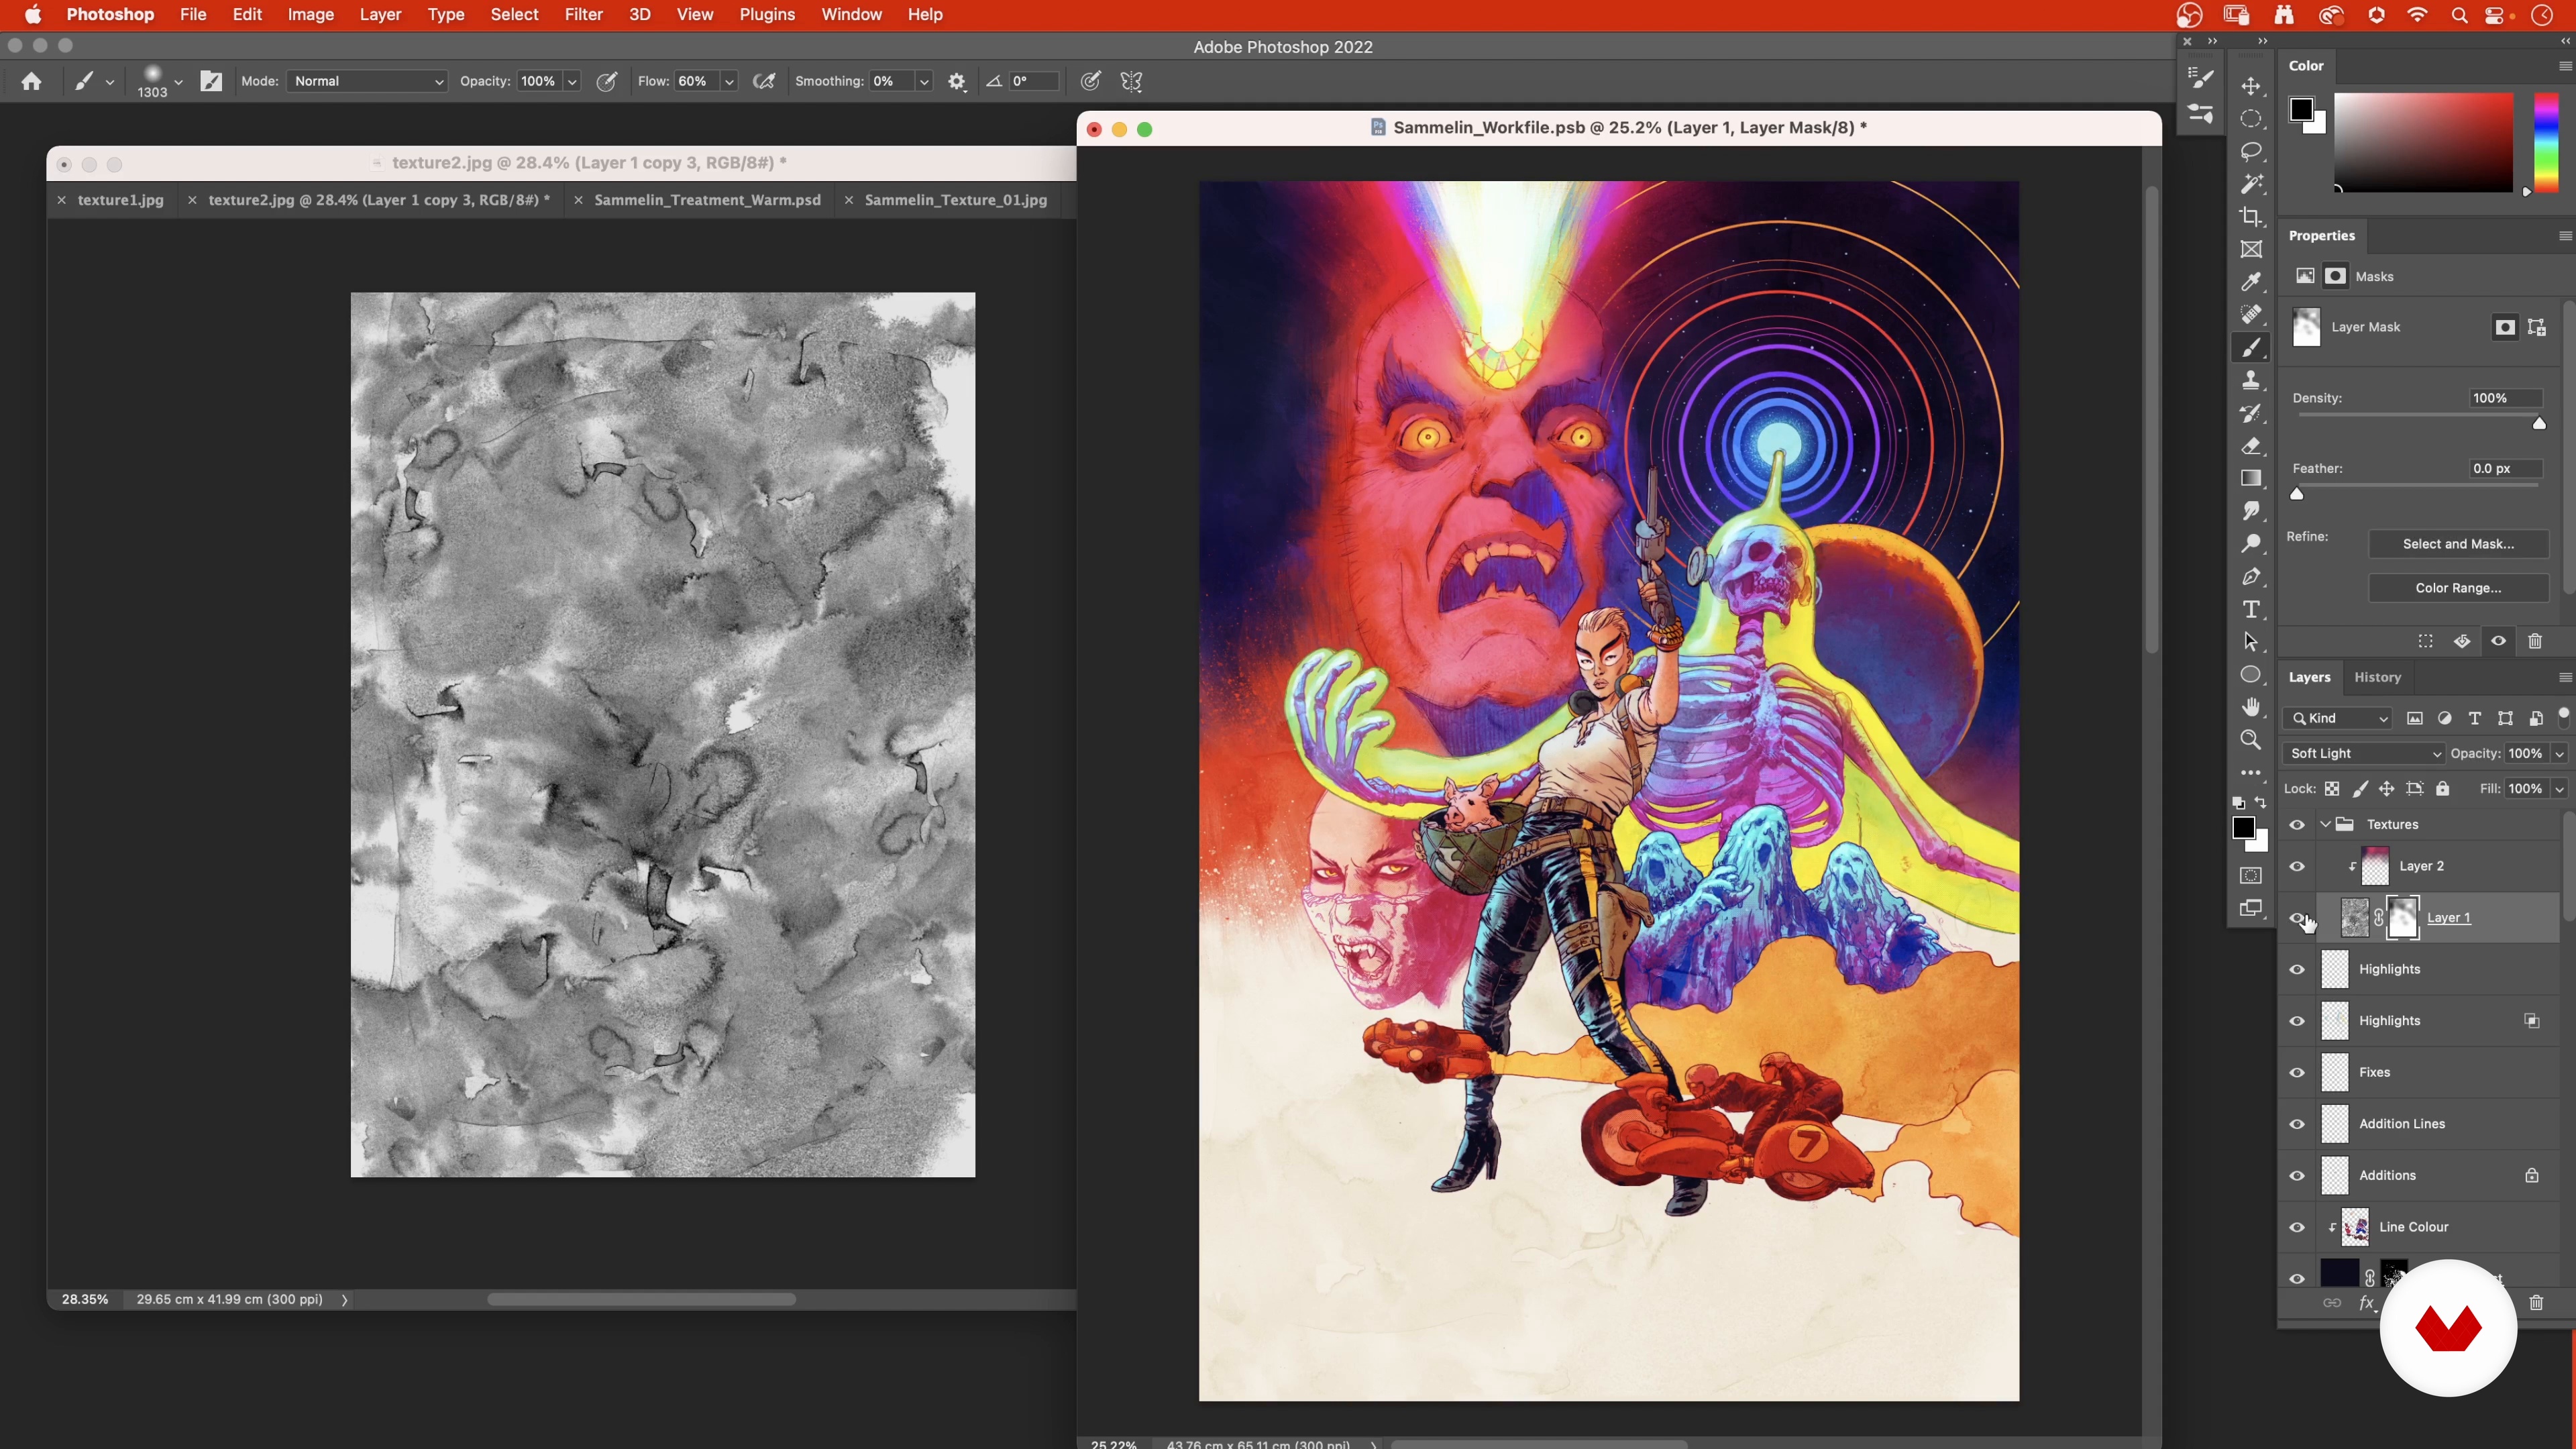Select the Spot Healing Brush tool

pyautogui.click(x=2251, y=315)
